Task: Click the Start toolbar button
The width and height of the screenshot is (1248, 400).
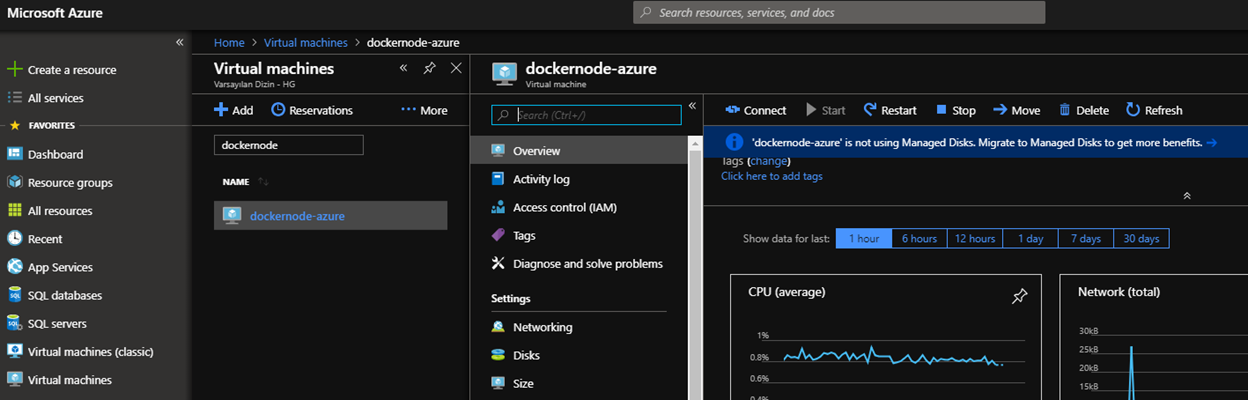Action: click(825, 110)
